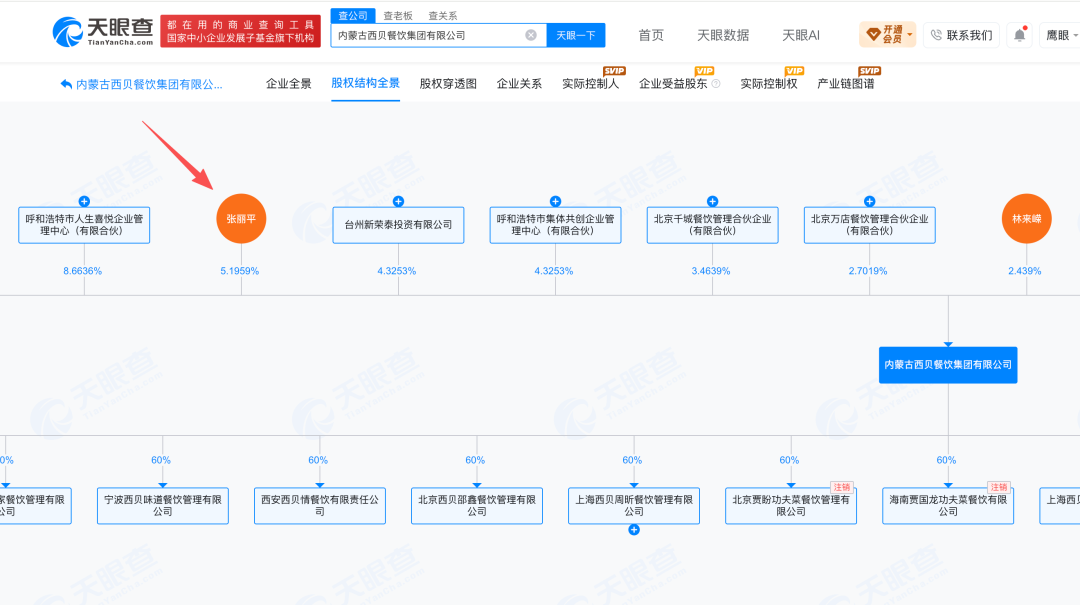Open 产业链图谱 tab
This screenshot has width=1080, height=605.
pos(845,83)
